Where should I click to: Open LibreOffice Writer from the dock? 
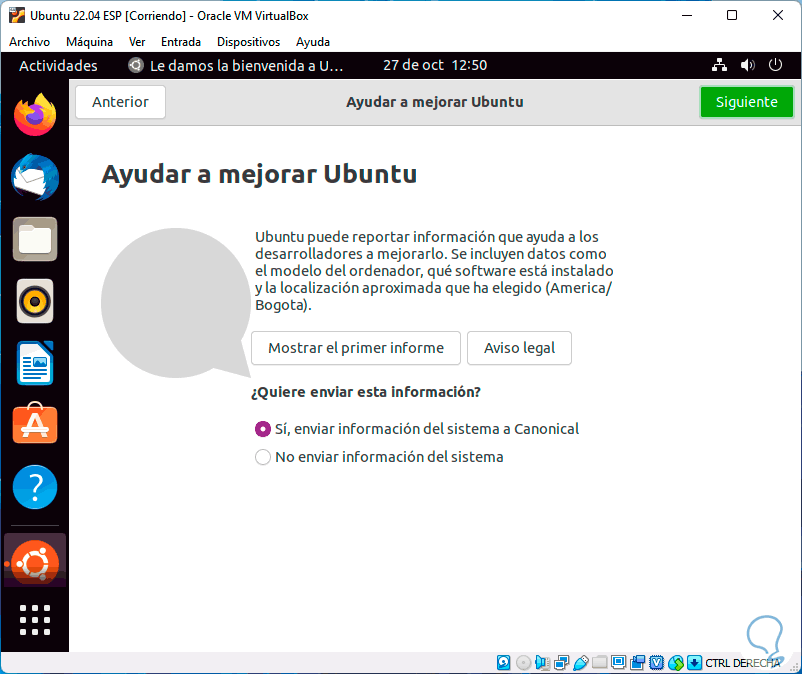click(35, 363)
